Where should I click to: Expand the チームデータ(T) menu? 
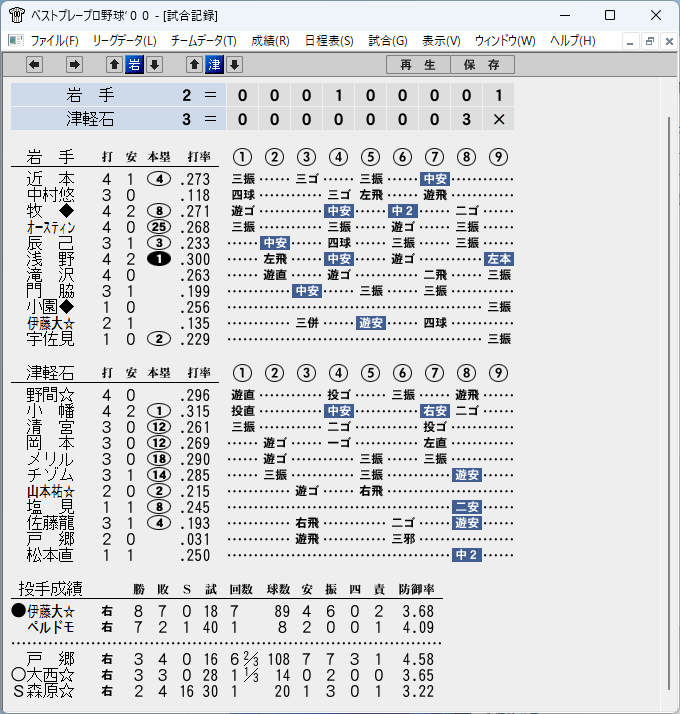pyautogui.click(x=204, y=41)
